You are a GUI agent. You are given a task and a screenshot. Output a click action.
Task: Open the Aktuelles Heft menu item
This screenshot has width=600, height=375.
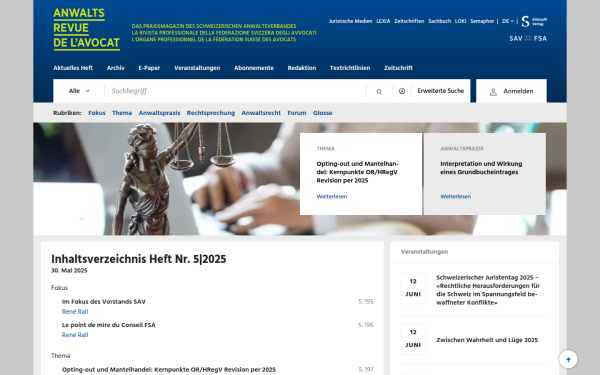tap(73, 68)
